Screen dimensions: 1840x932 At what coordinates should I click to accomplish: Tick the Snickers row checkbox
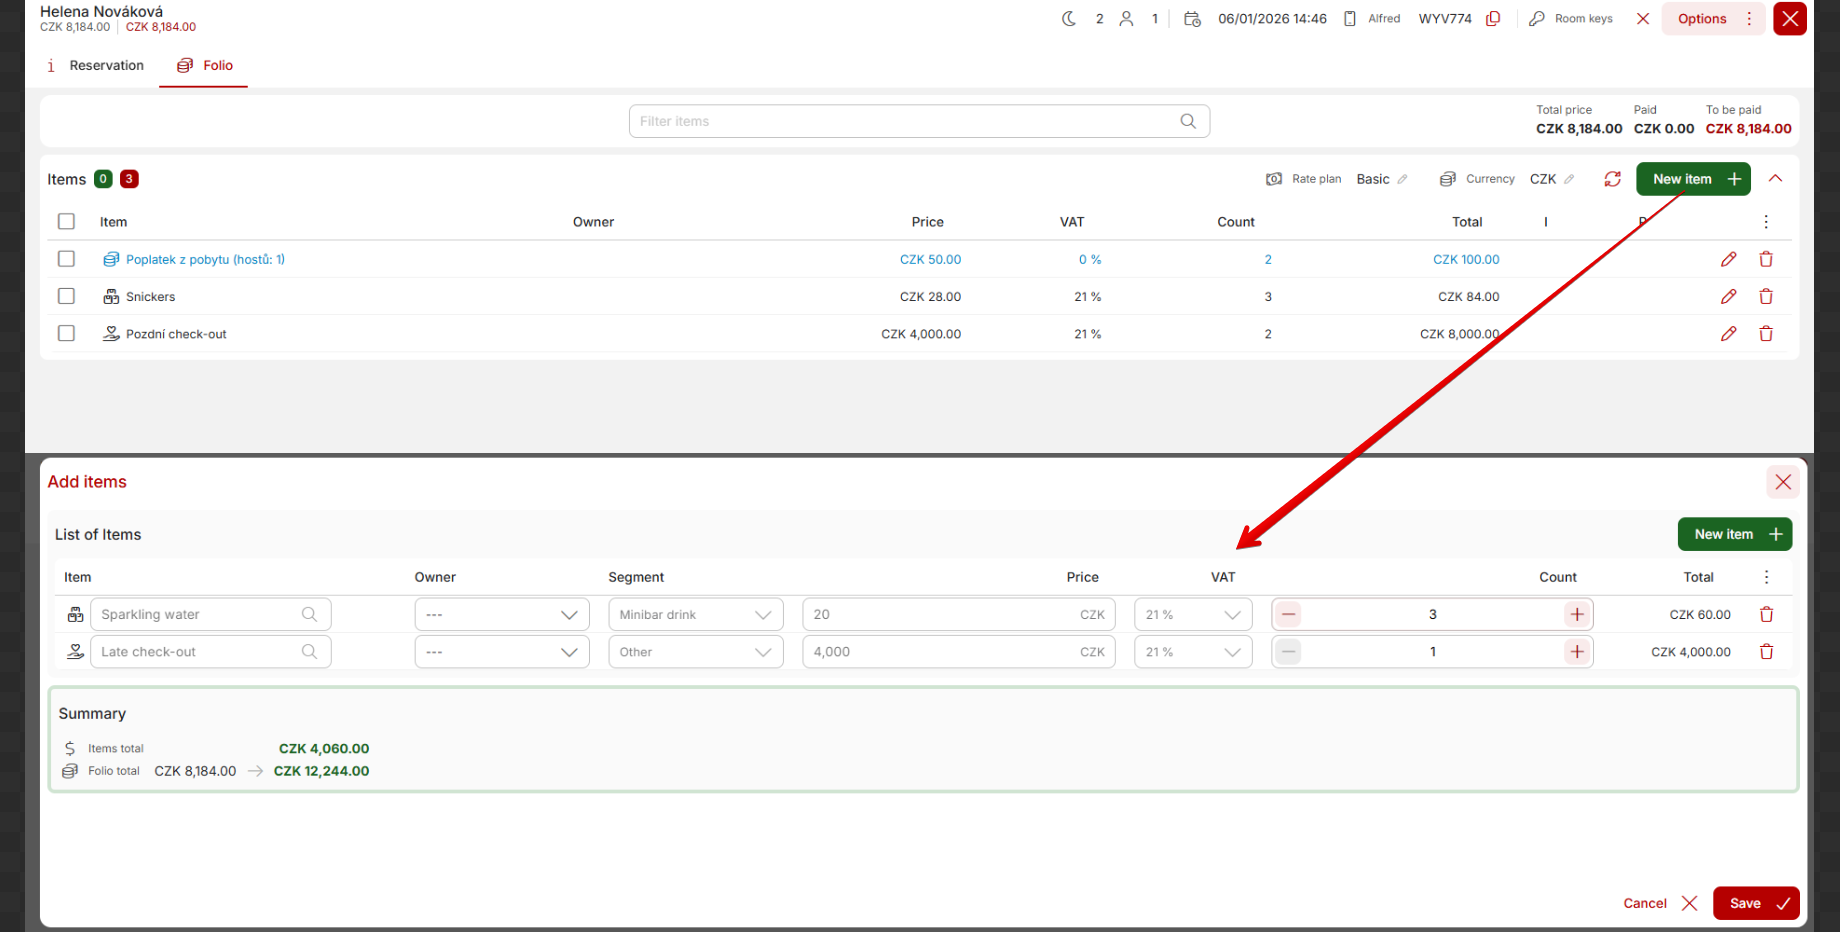pyautogui.click(x=66, y=297)
